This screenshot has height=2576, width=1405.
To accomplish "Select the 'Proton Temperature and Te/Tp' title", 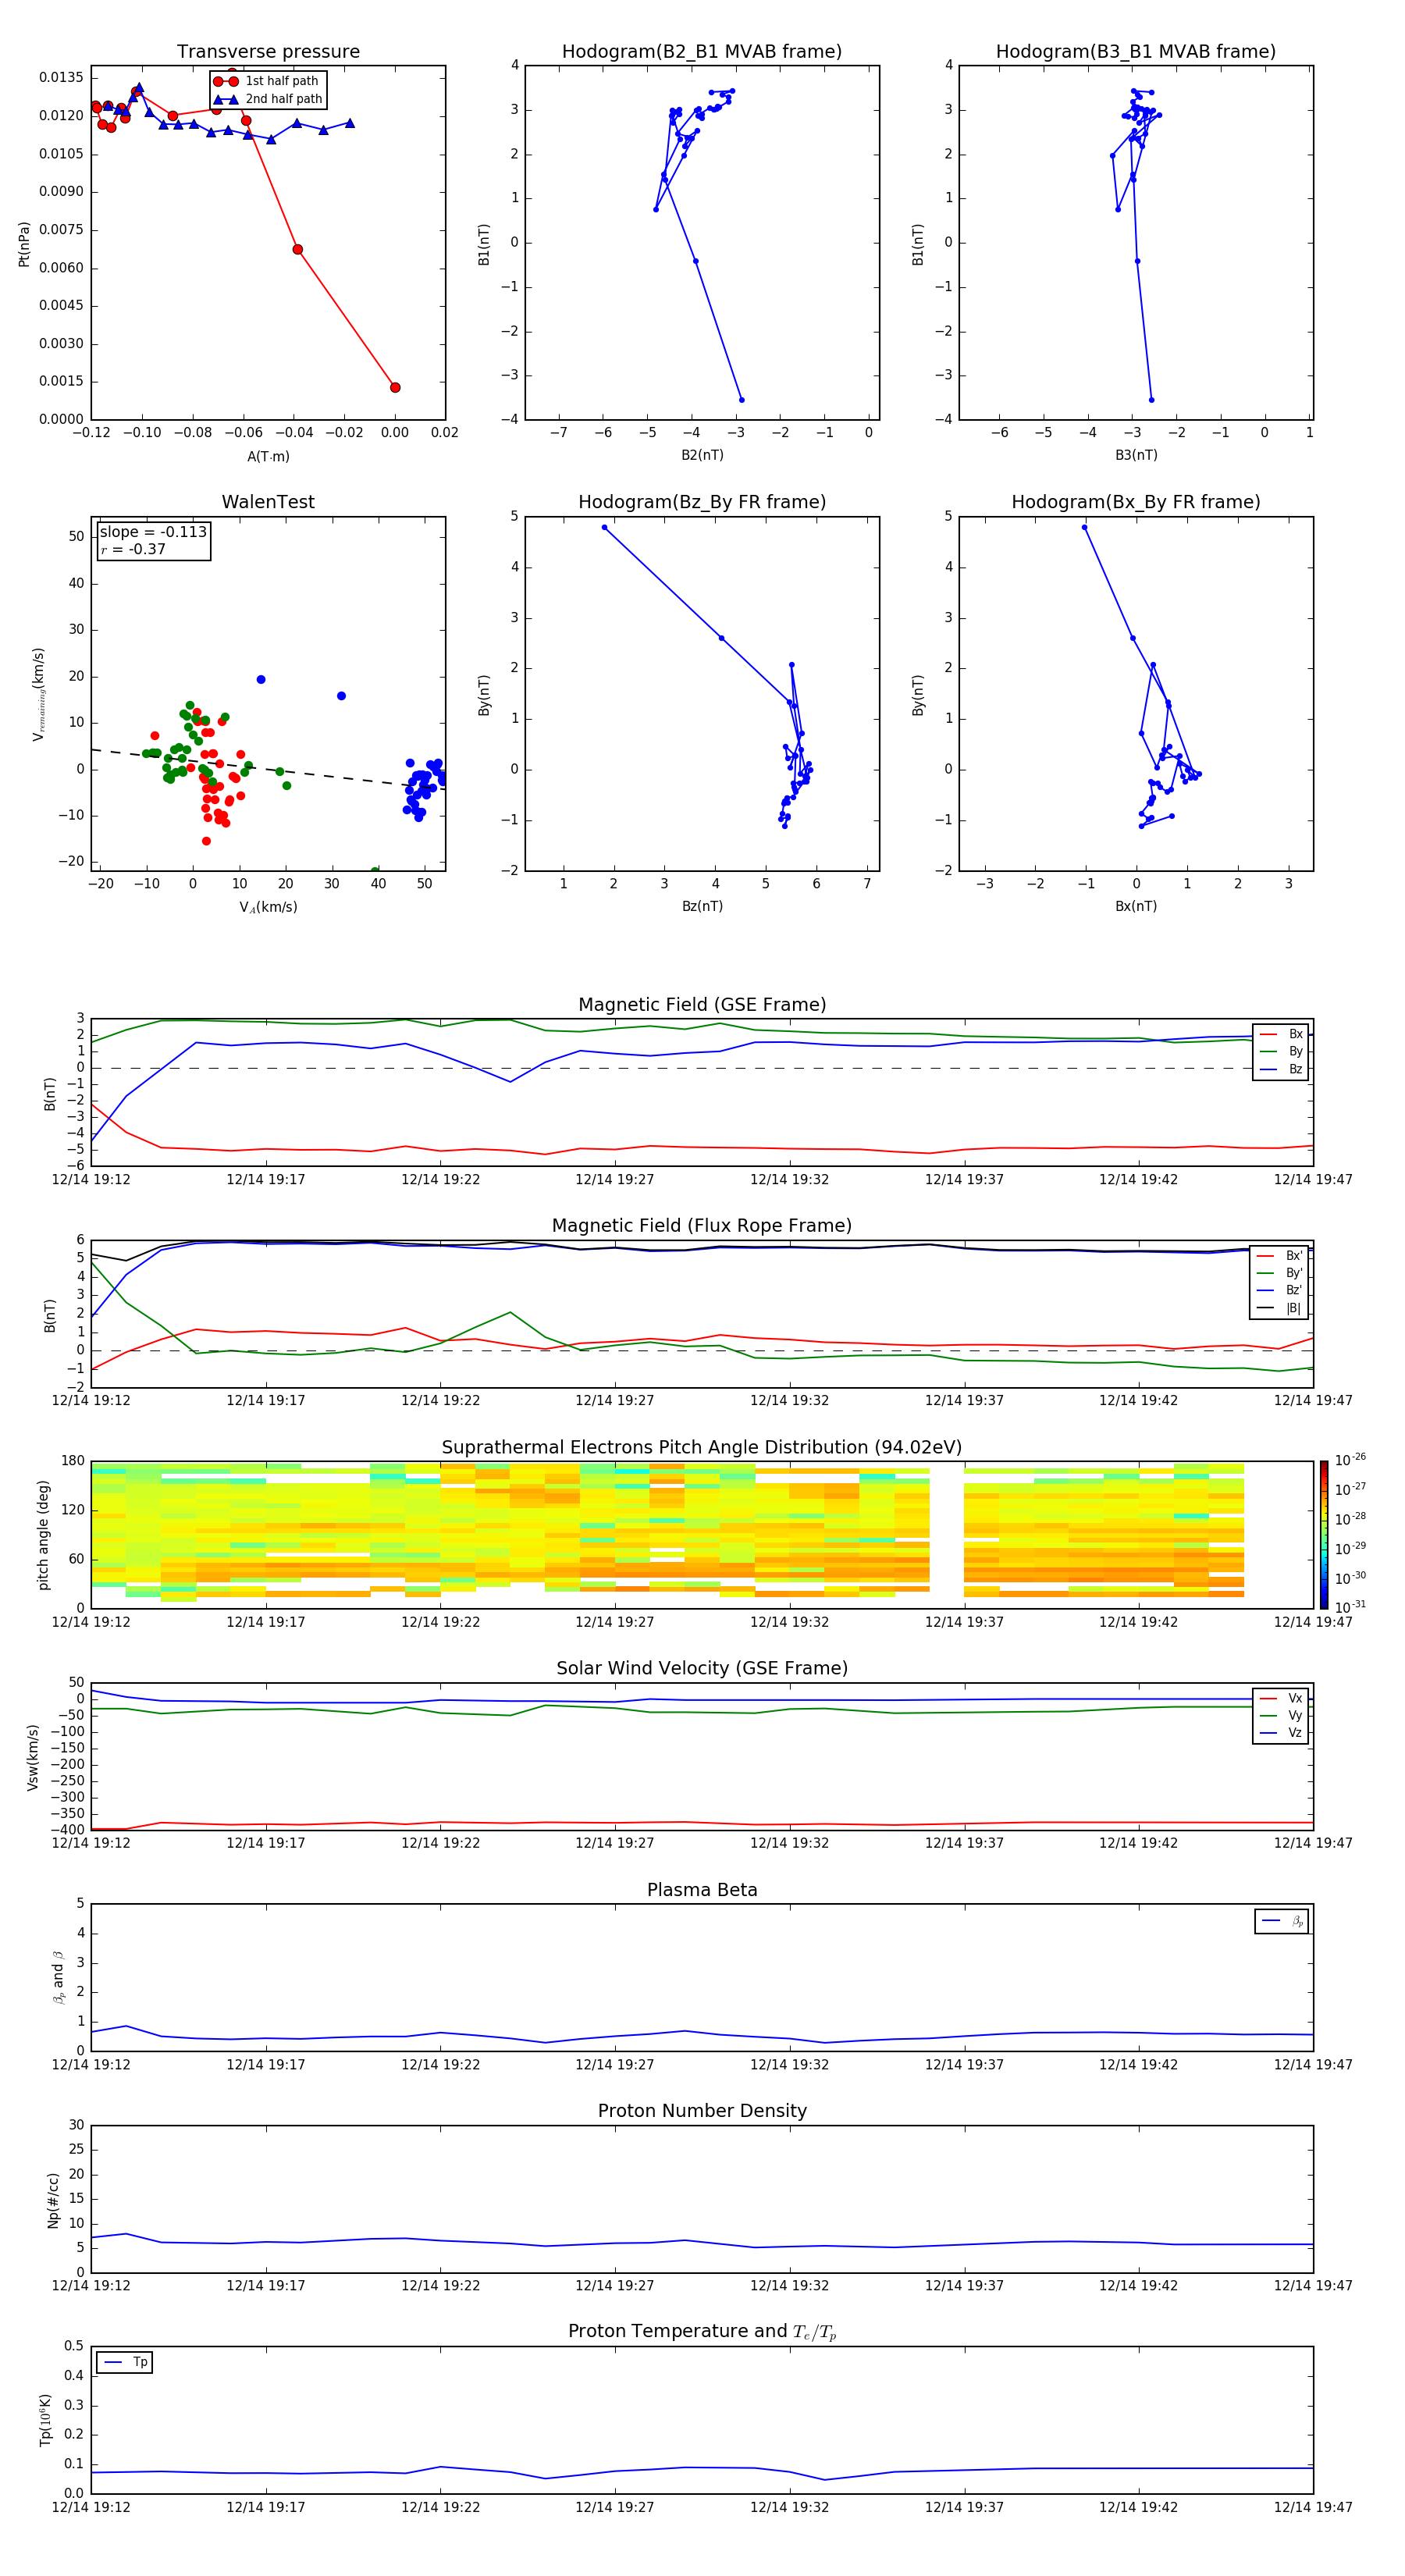I will (x=702, y=2332).
